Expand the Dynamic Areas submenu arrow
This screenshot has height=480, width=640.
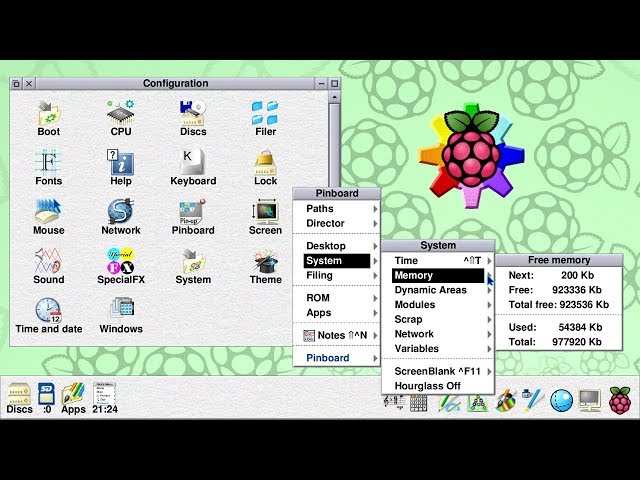click(x=489, y=290)
